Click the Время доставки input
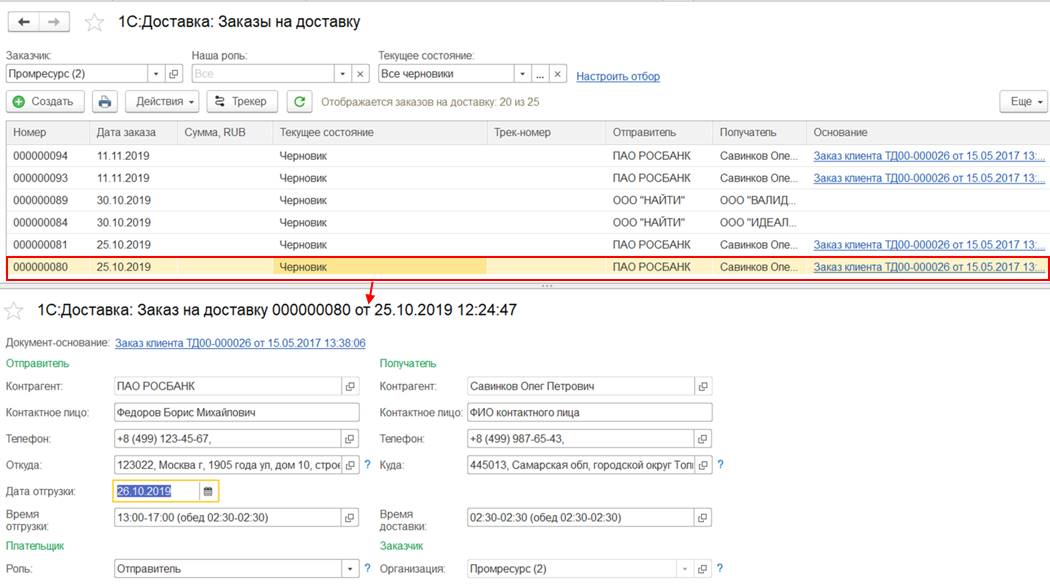 581,517
